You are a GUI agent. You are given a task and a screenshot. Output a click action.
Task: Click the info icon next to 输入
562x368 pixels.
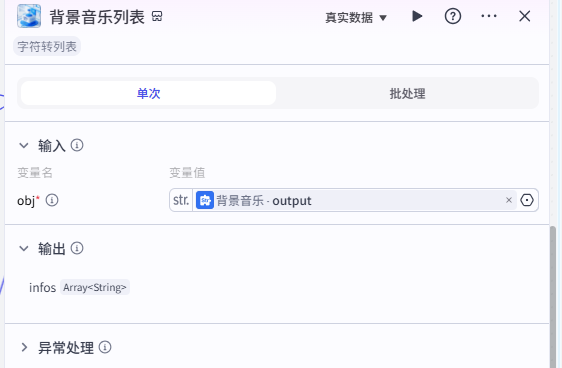pos(77,145)
